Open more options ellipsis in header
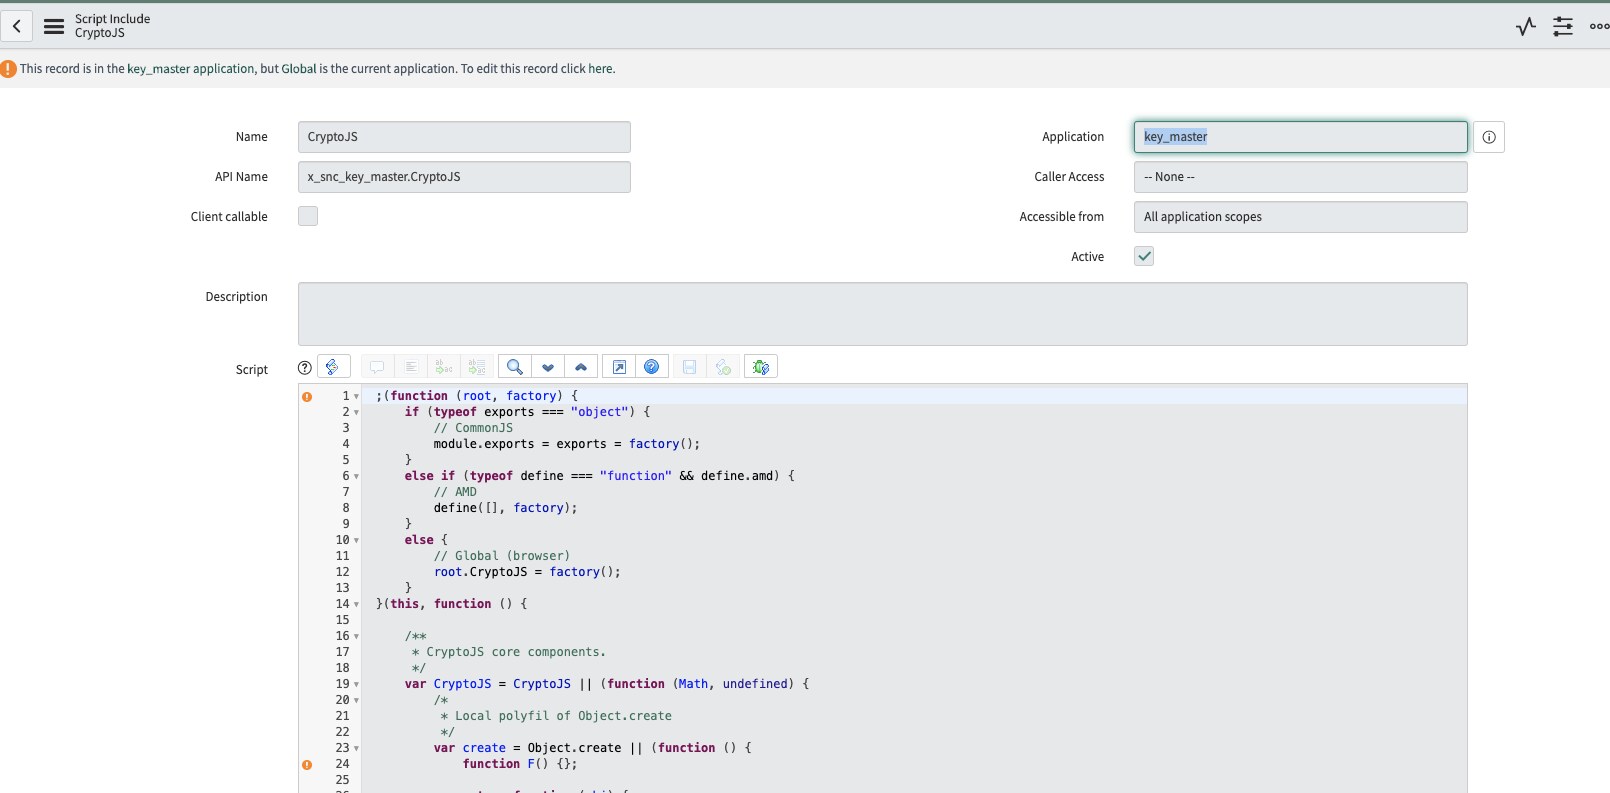Screen dimensions: 1610x793 pyautogui.click(x=1599, y=27)
